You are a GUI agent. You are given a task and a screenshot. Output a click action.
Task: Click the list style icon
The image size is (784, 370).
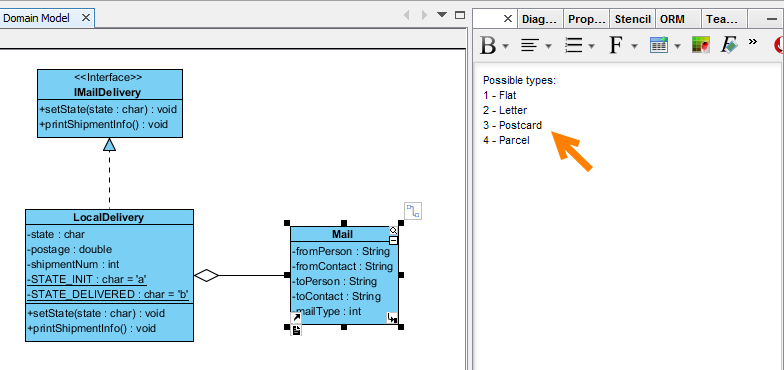coord(574,46)
